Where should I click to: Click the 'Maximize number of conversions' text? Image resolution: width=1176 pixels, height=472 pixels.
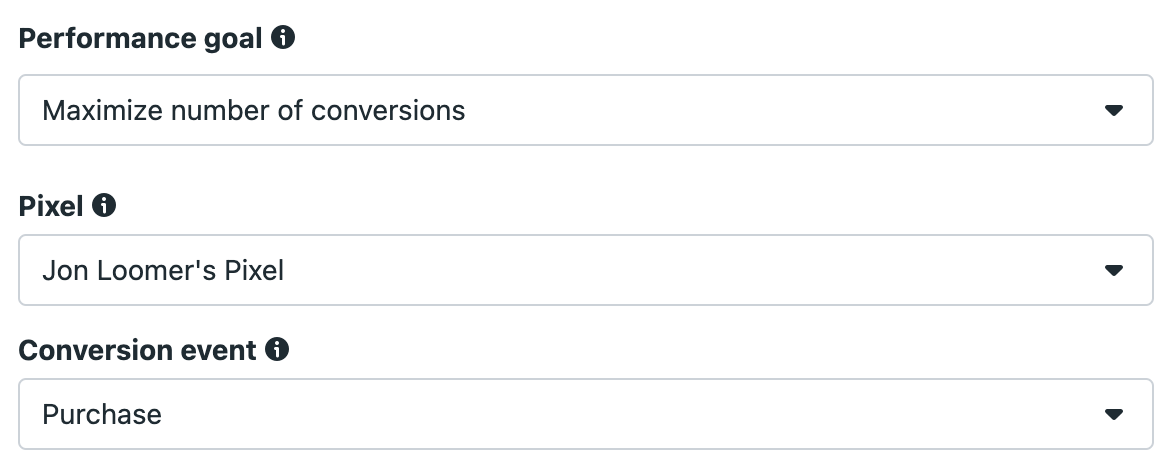(254, 110)
